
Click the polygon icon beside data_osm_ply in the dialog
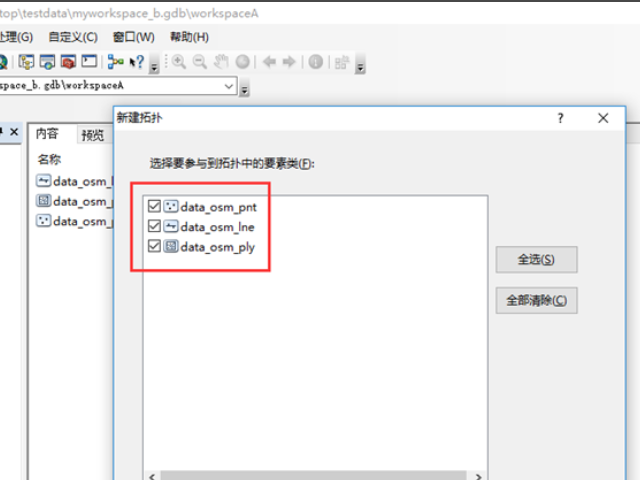(x=171, y=246)
